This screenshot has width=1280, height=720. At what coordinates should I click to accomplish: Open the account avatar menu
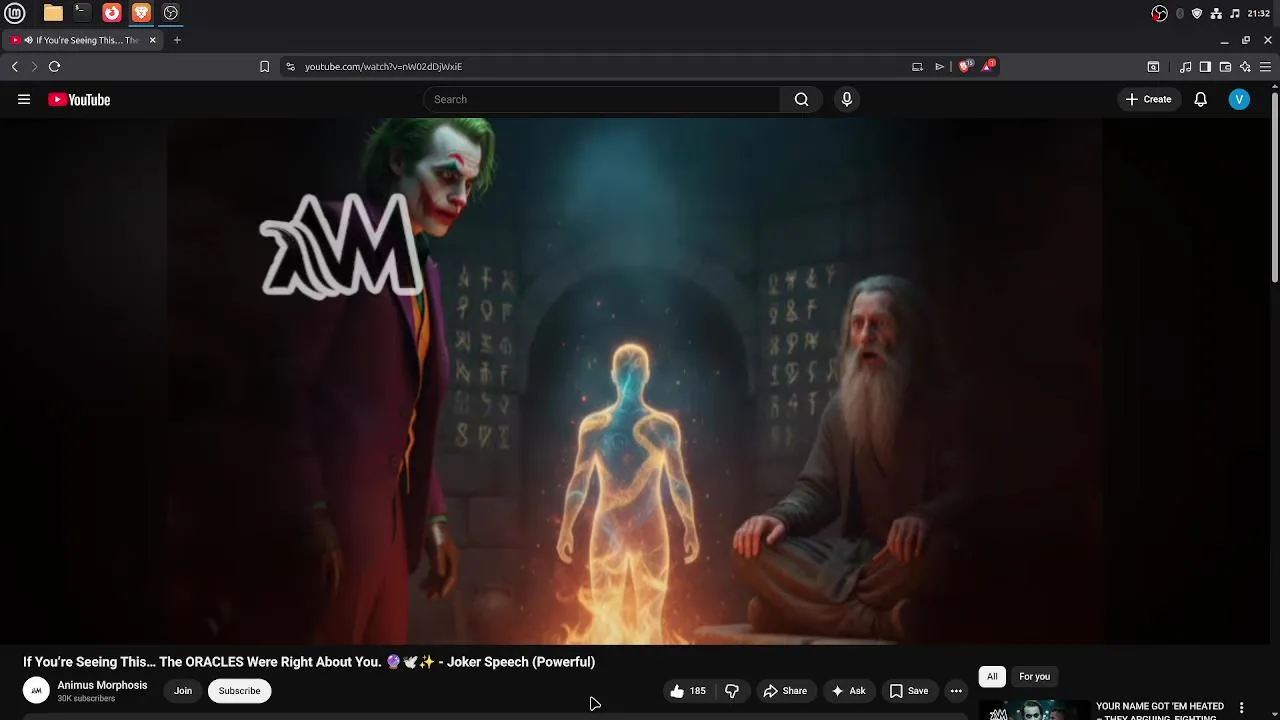1239,99
